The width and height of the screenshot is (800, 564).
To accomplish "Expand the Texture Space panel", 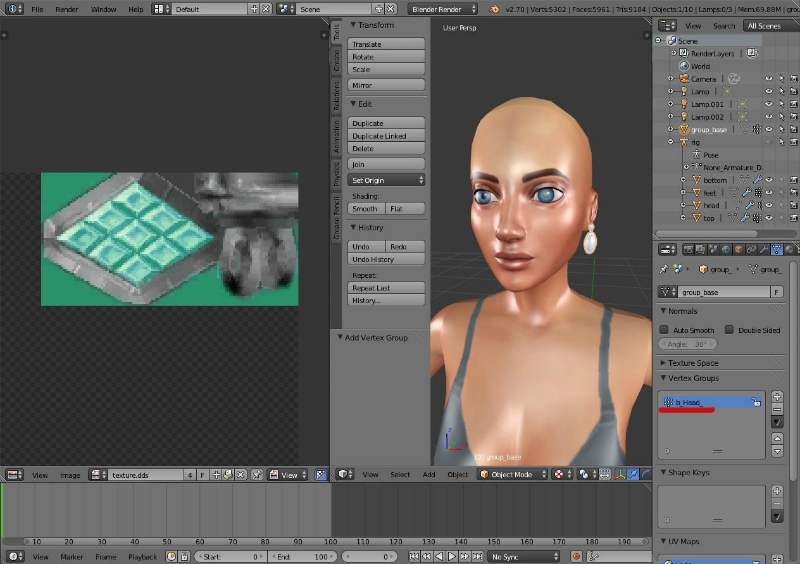I will click(693, 363).
